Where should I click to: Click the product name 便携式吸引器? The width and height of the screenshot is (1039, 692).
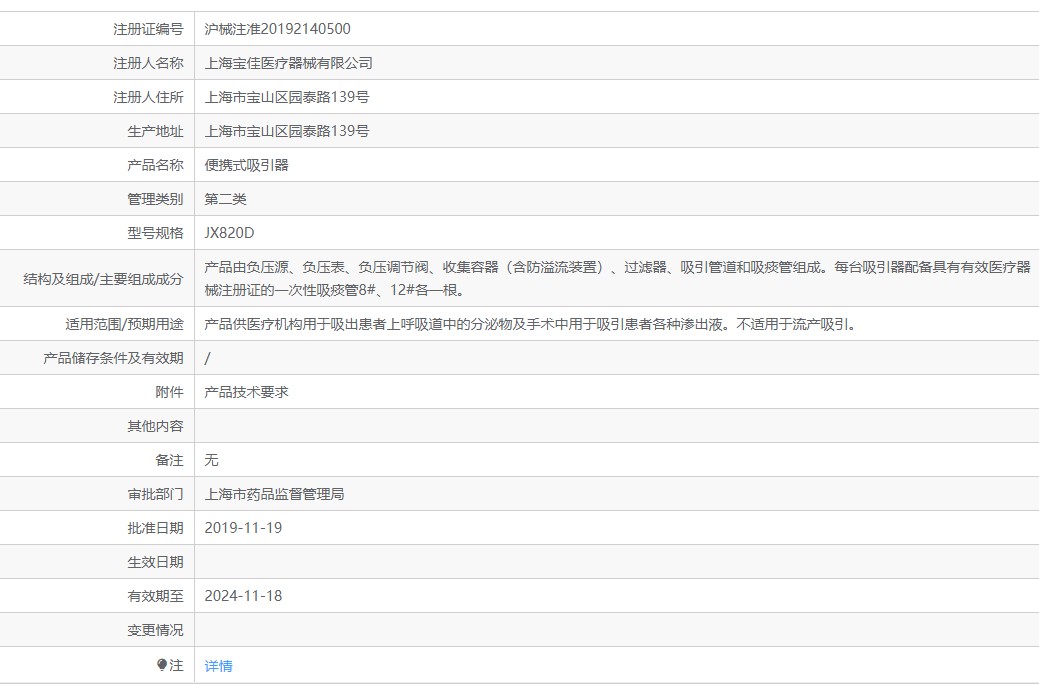246,164
